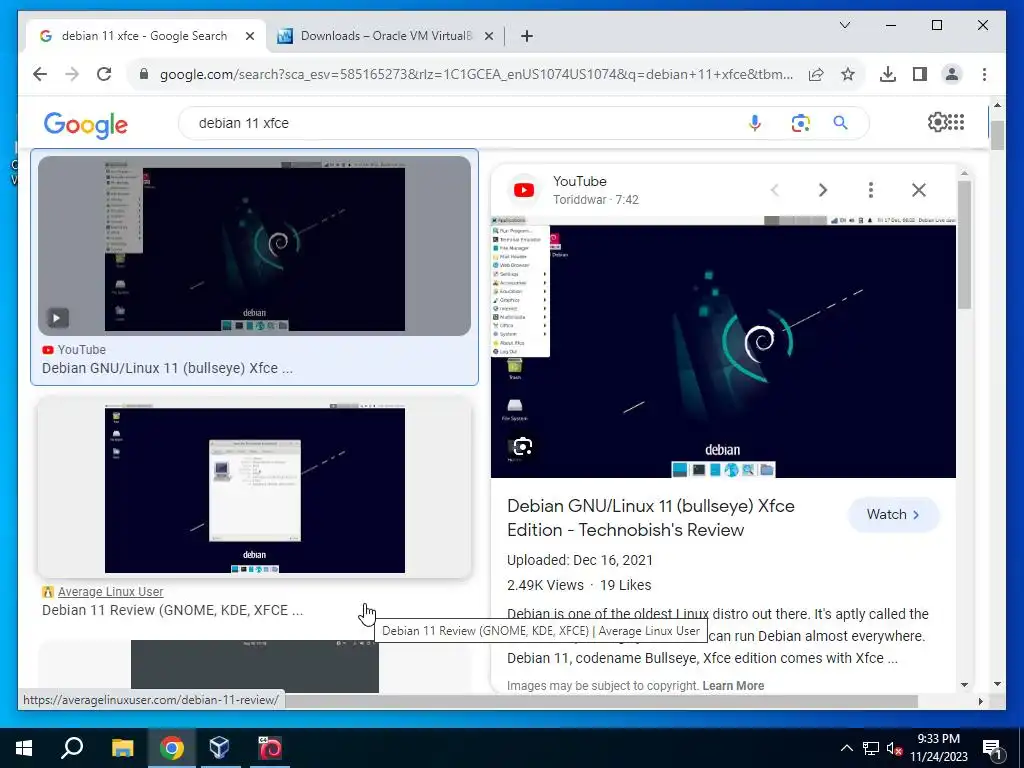
Task: Open the red recorder app on taskbar
Action: [x=269, y=748]
